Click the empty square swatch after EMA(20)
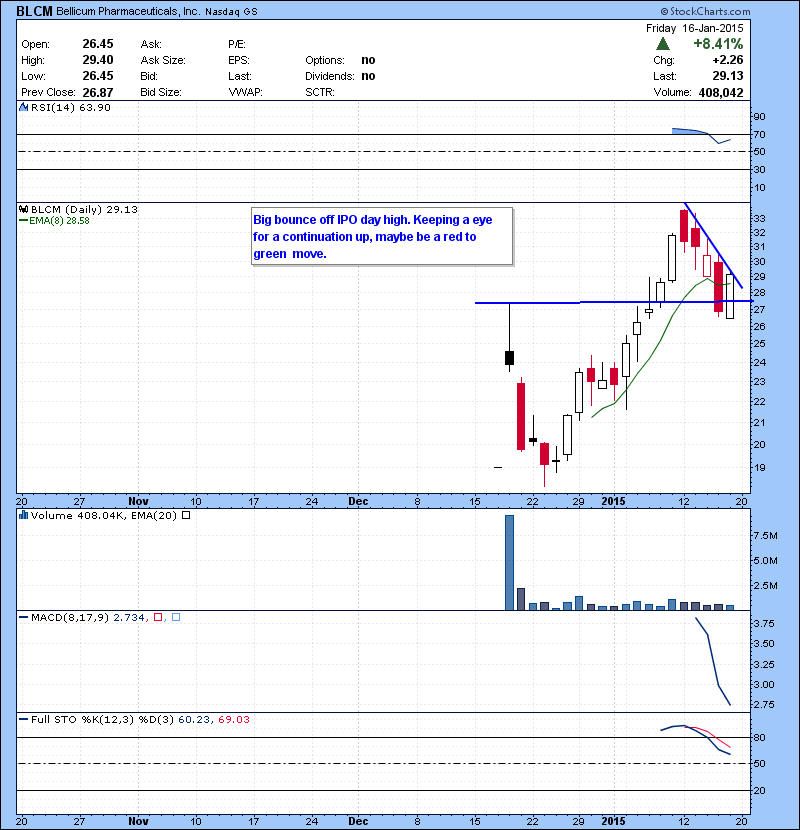The width and height of the screenshot is (800, 830). pos(186,515)
